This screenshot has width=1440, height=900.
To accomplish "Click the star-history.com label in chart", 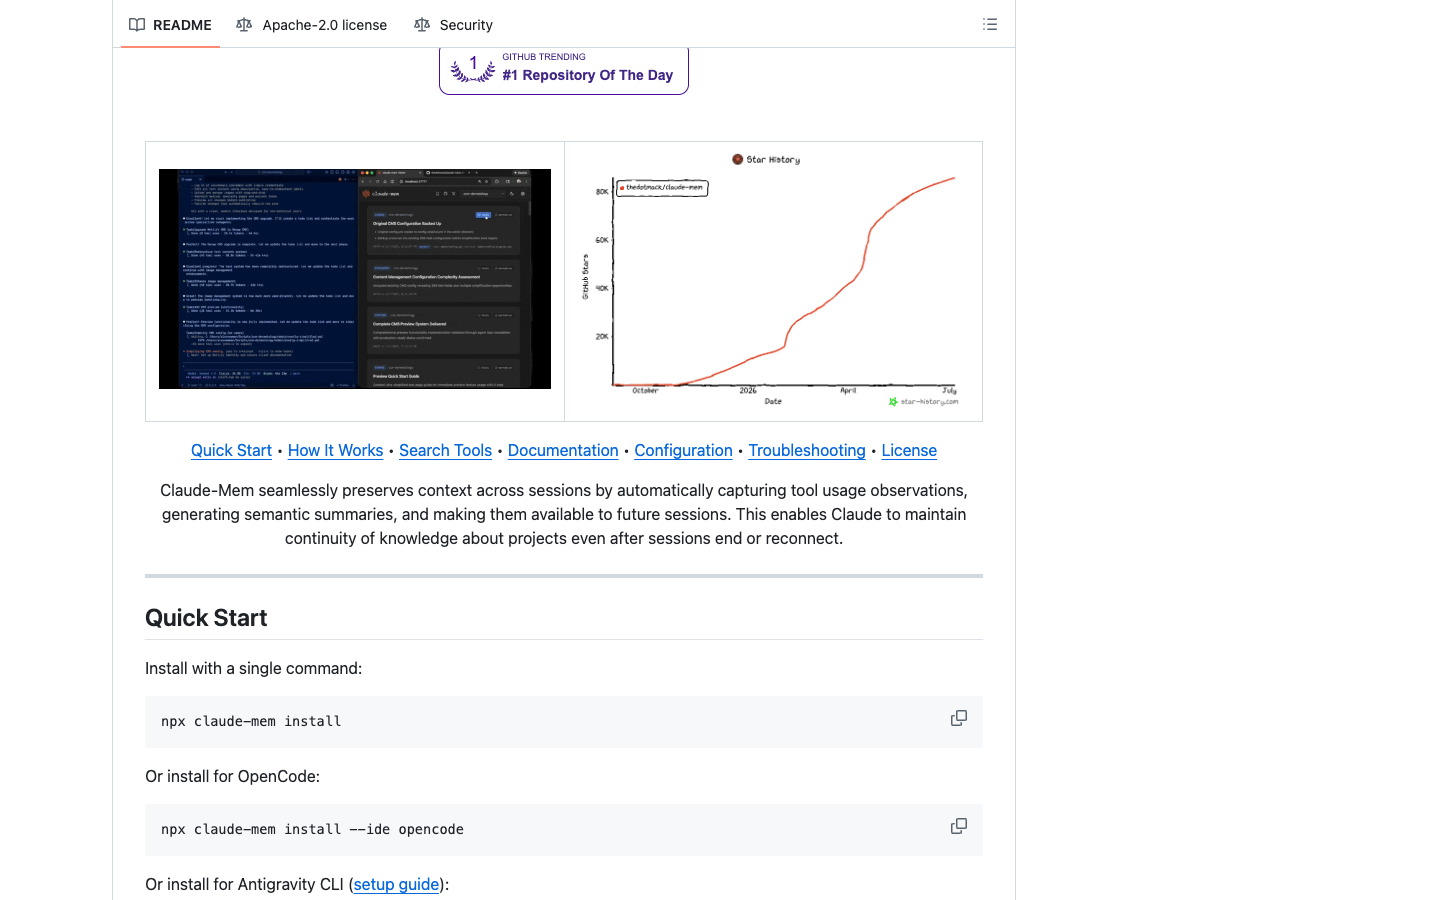I will pos(923,402).
